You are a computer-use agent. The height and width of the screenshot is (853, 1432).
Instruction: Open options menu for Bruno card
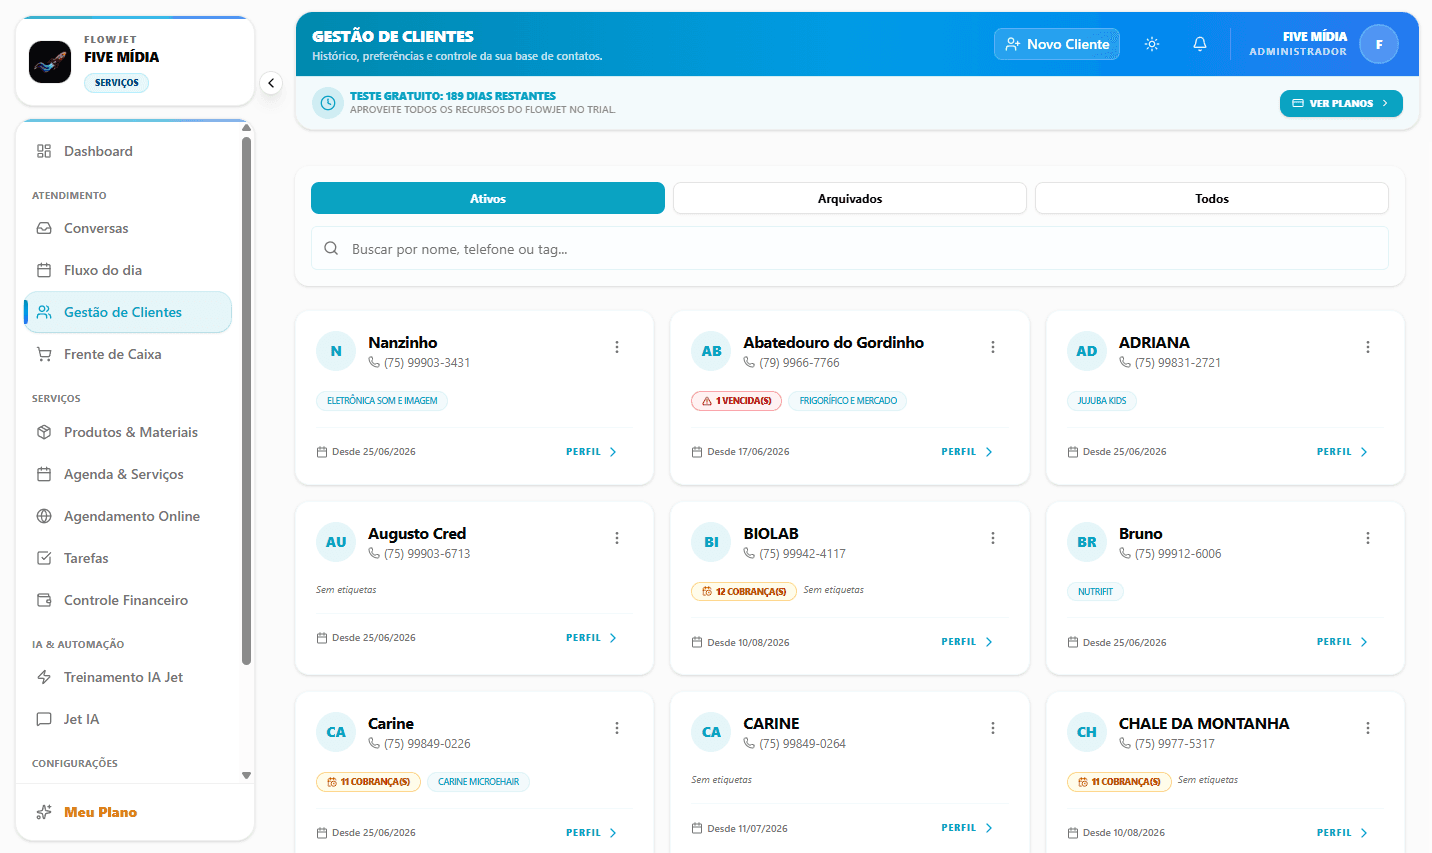pos(1368,538)
